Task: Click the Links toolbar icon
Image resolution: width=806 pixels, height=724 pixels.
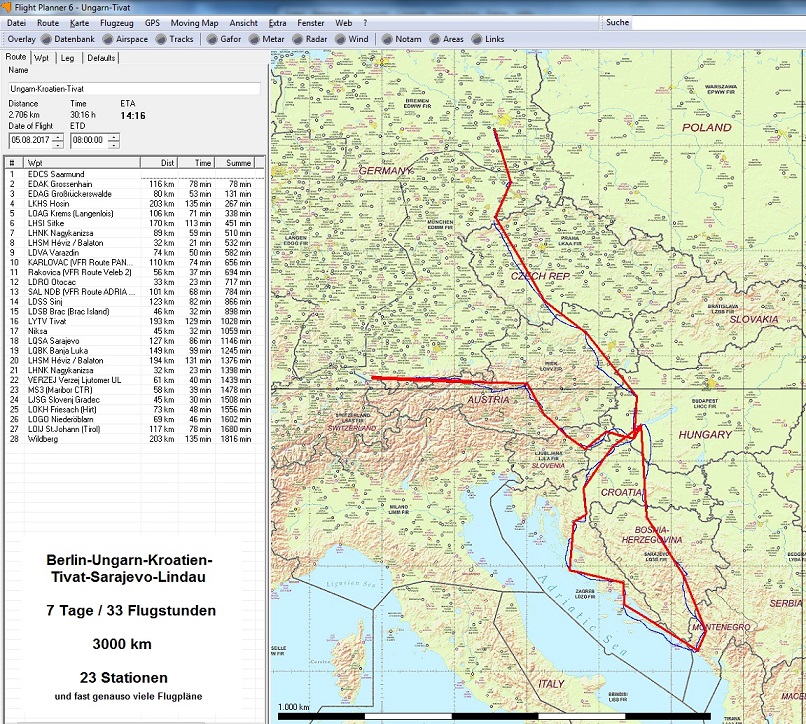Action: tap(478, 39)
